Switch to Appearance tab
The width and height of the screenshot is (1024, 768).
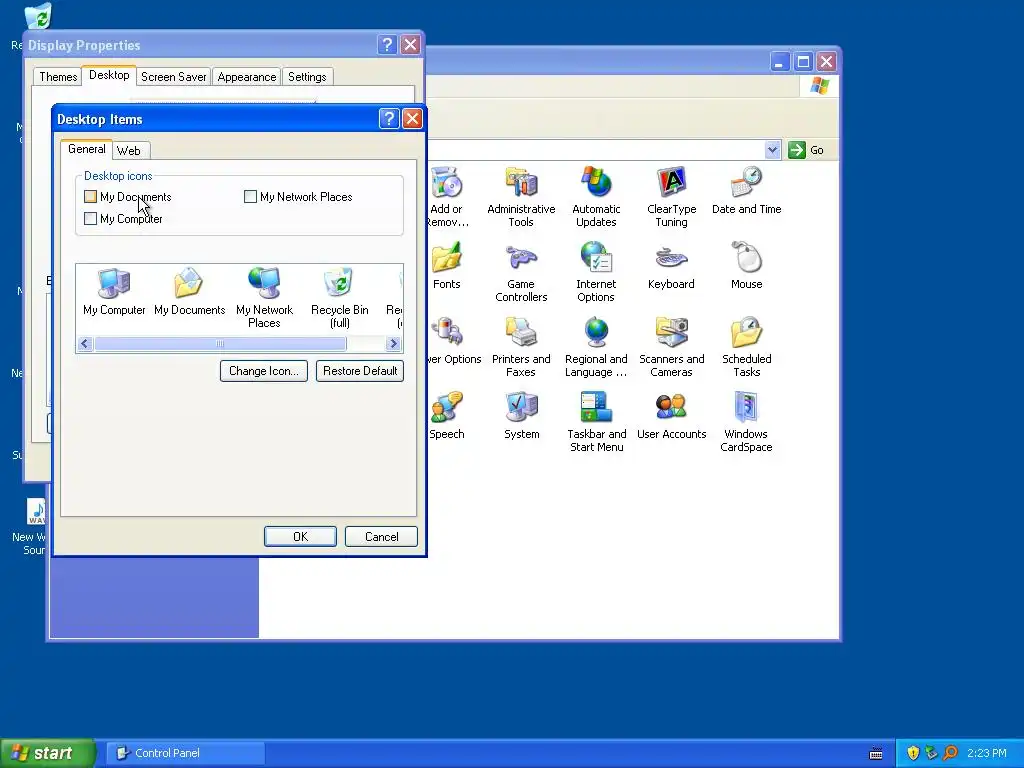click(247, 77)
